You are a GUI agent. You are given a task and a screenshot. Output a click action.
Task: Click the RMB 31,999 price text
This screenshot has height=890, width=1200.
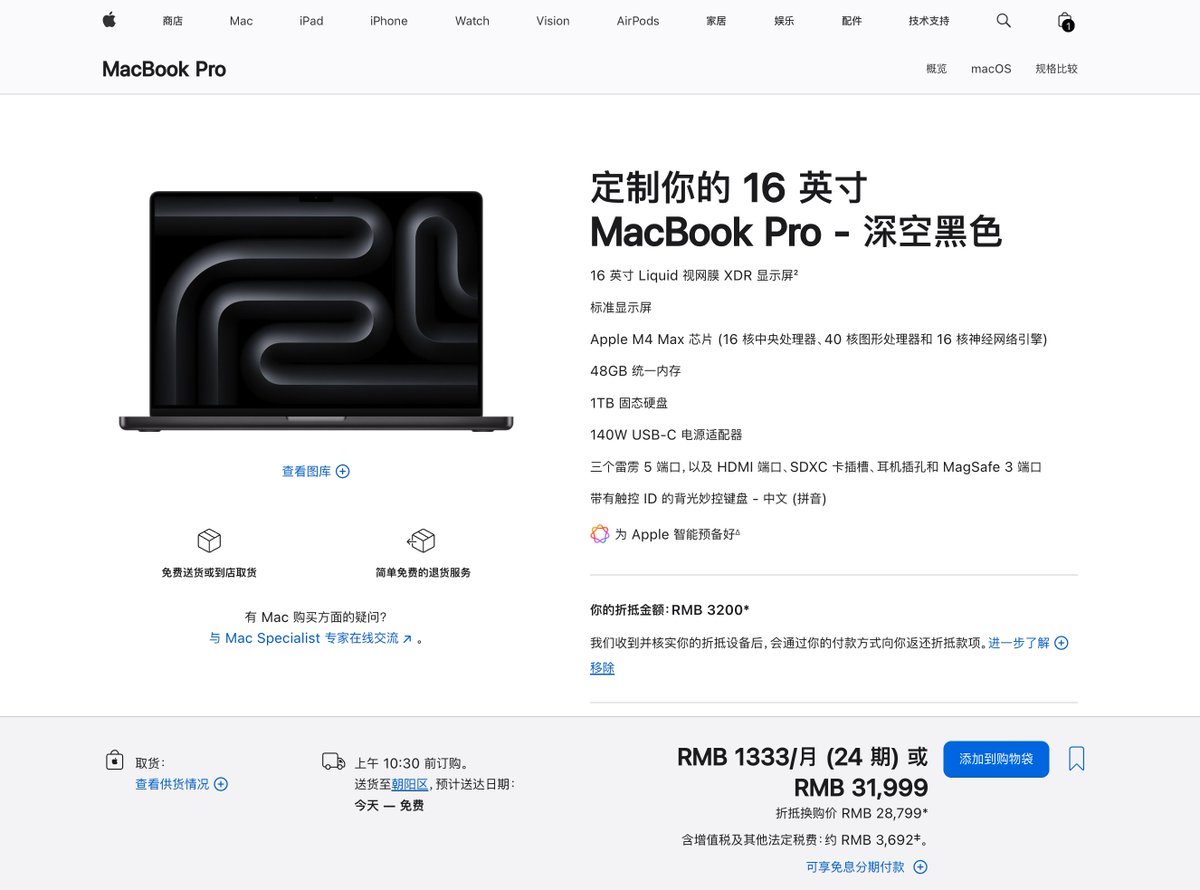tap(861, 788)
